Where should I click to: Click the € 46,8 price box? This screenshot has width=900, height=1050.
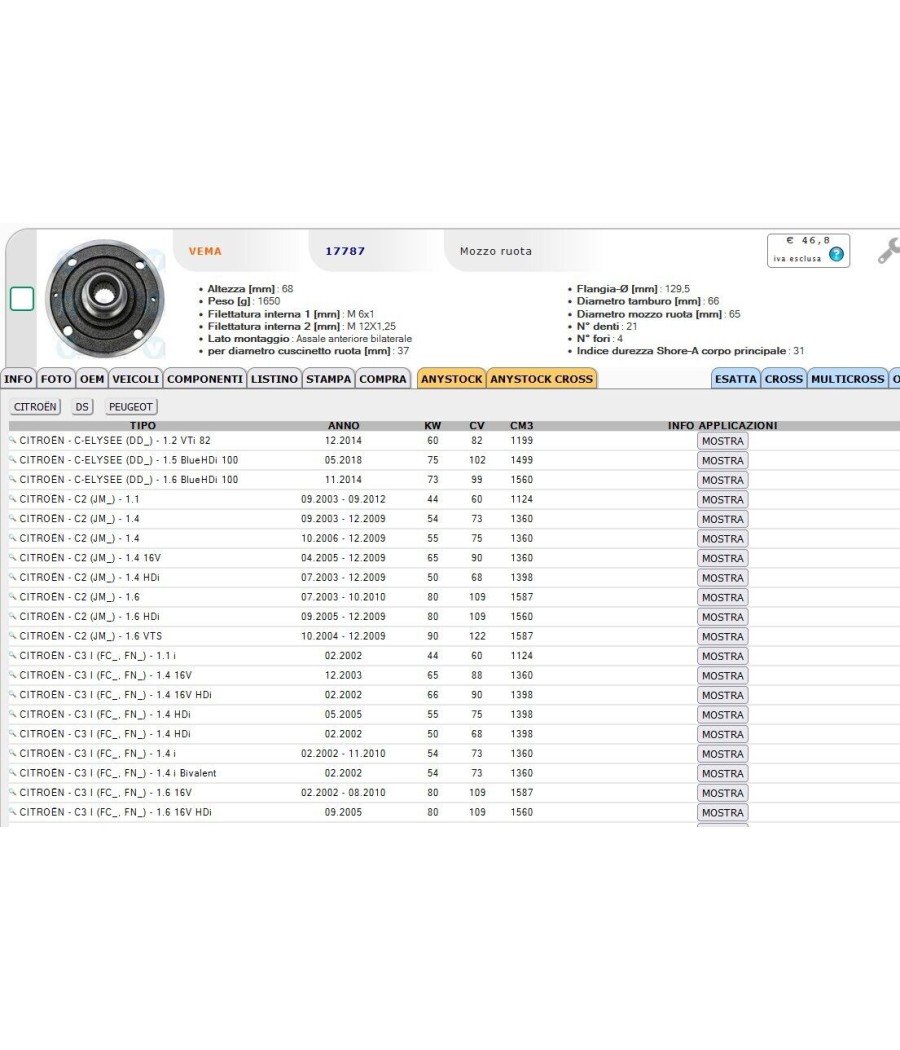[x=808, y=250]
